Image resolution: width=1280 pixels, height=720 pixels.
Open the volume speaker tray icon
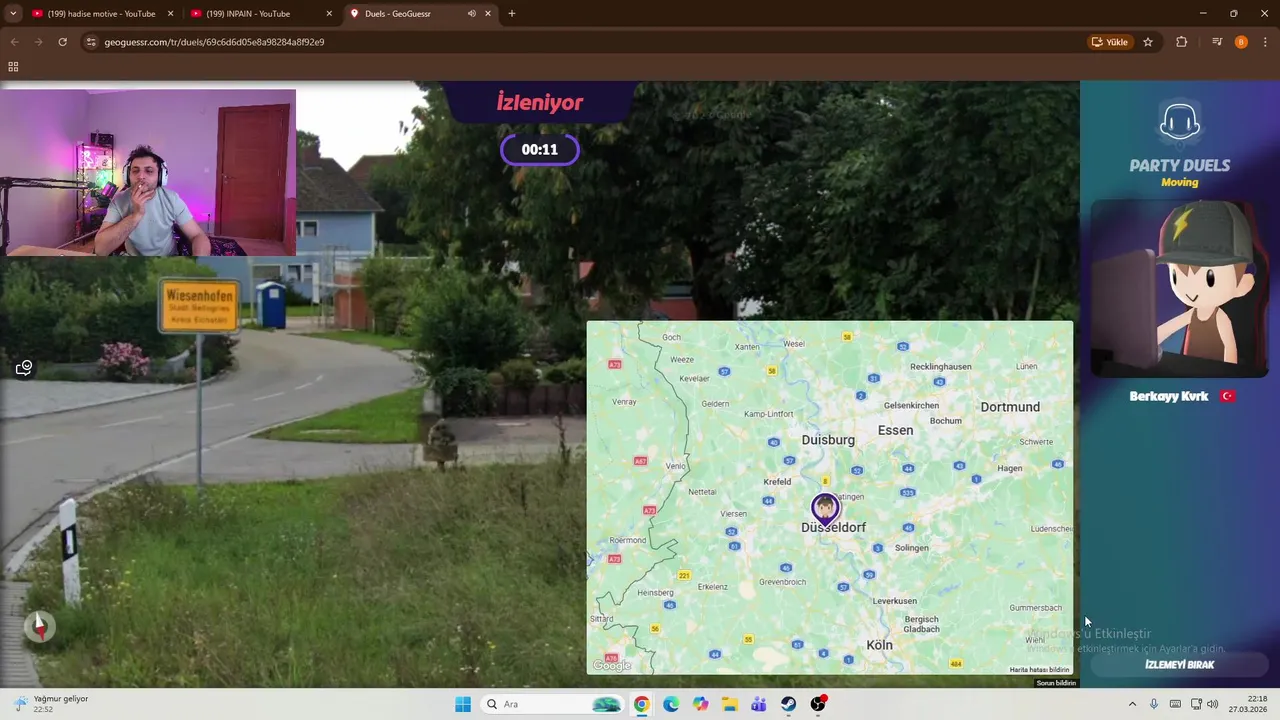click(1213, 704)
